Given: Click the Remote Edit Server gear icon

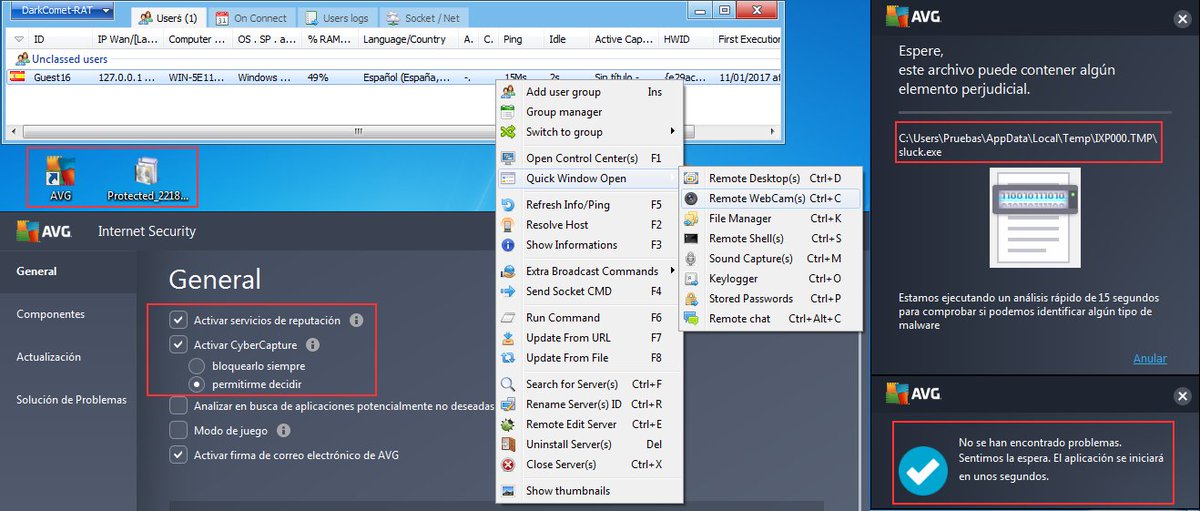Looking at the screenshot, I should [508, 424].
